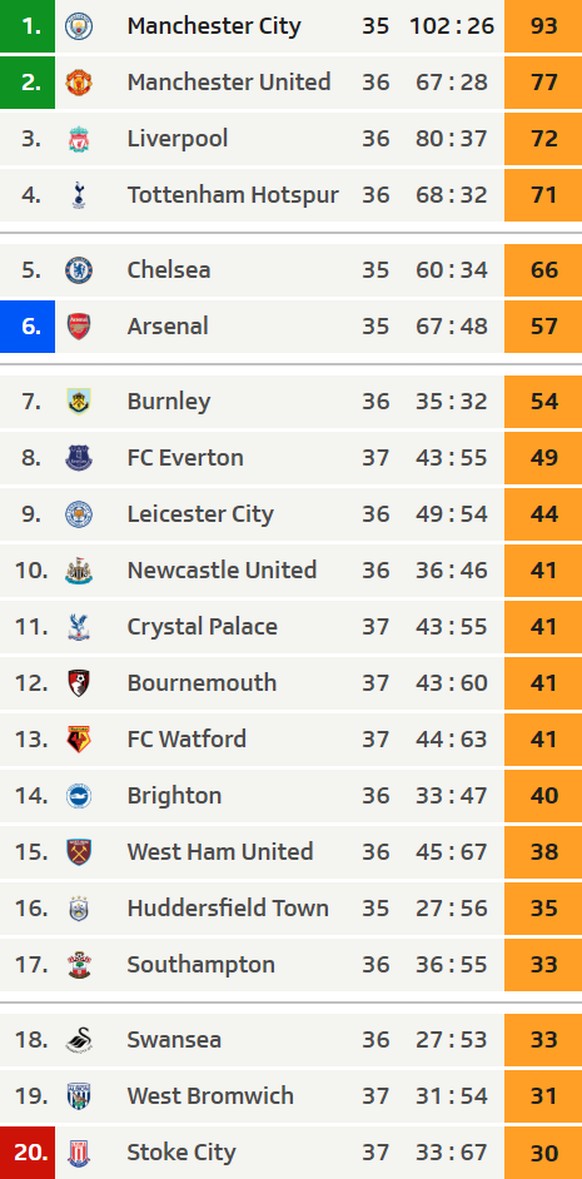Open the Huddersfield Town team link
Viewport: 582px width, 1179px height.
[x=228, y=908]
